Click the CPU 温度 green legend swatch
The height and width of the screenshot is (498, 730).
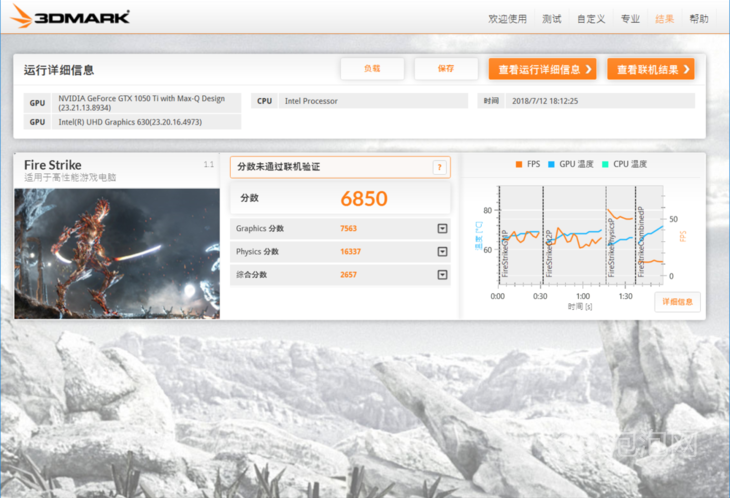point(605,164)
